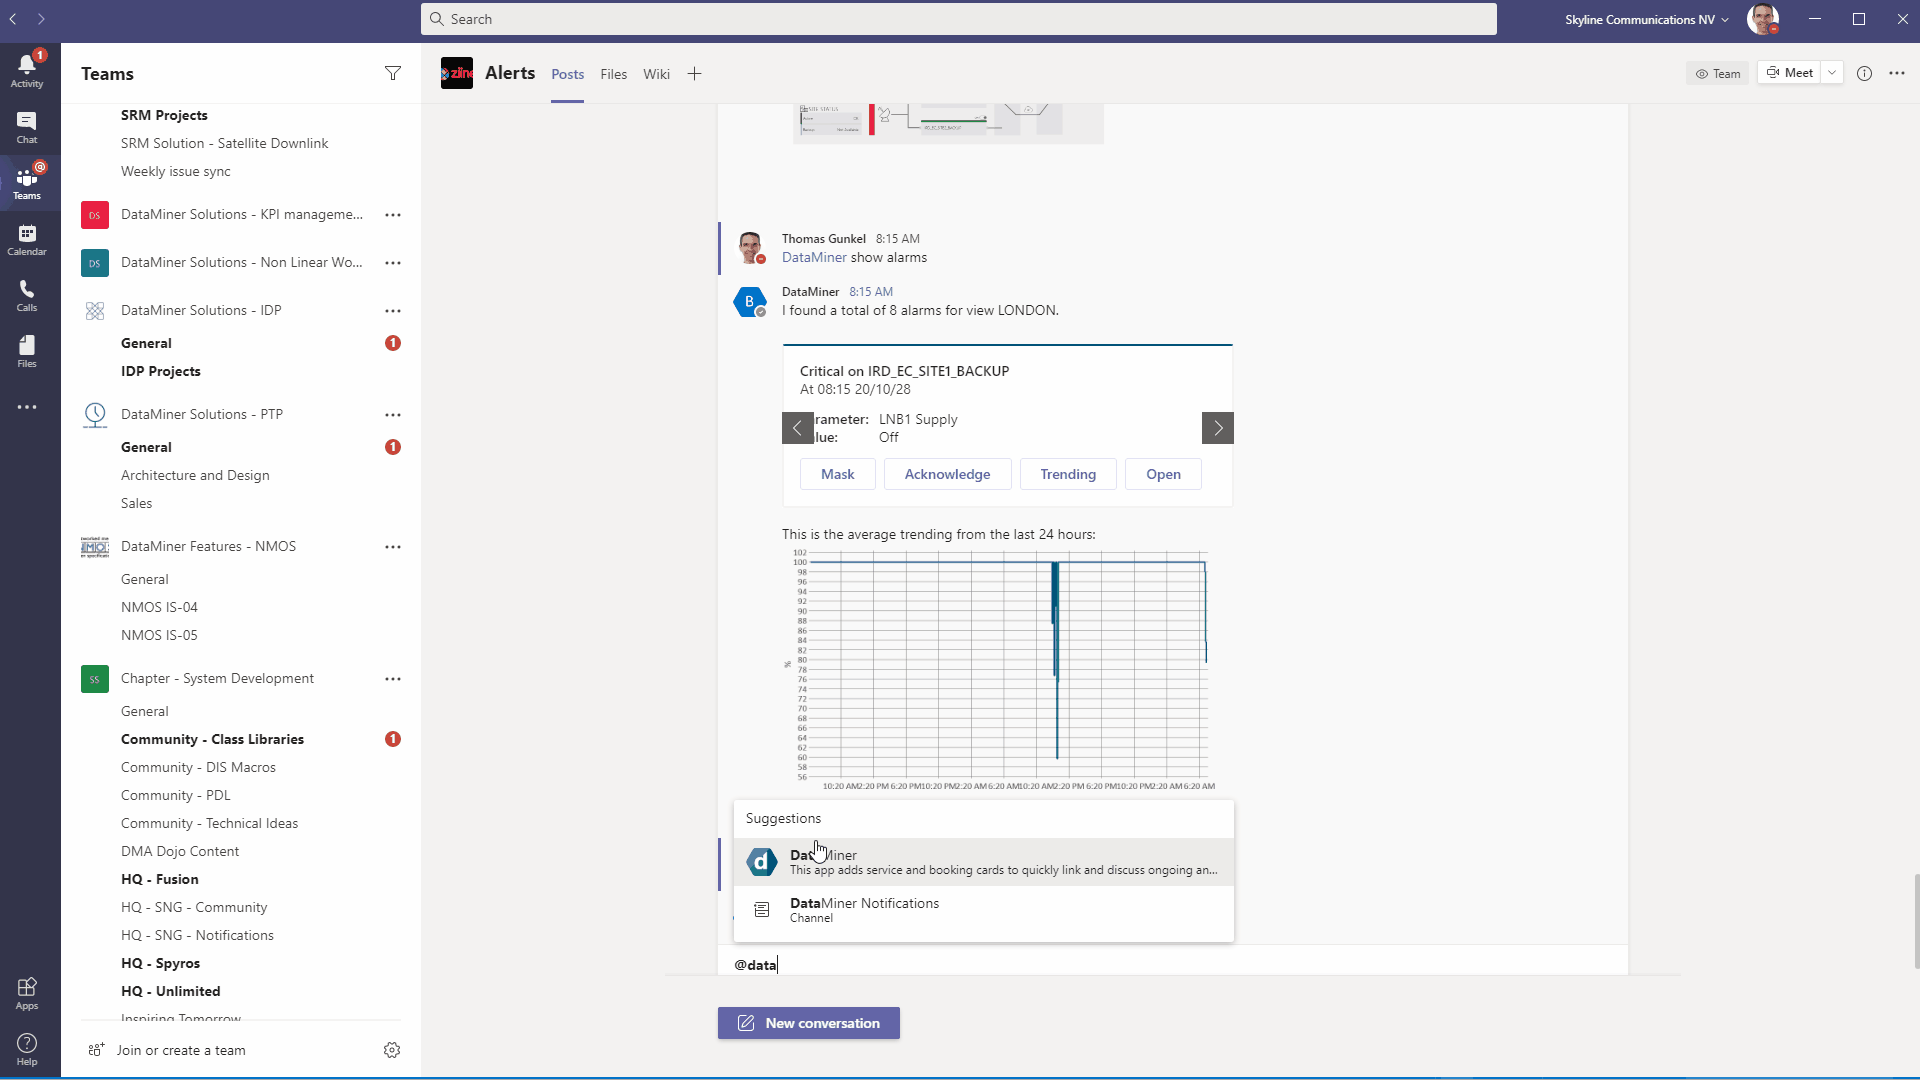1920x1080 pixels.
Task: Click the Acknowledge alarm button
Action: (947, 474)
